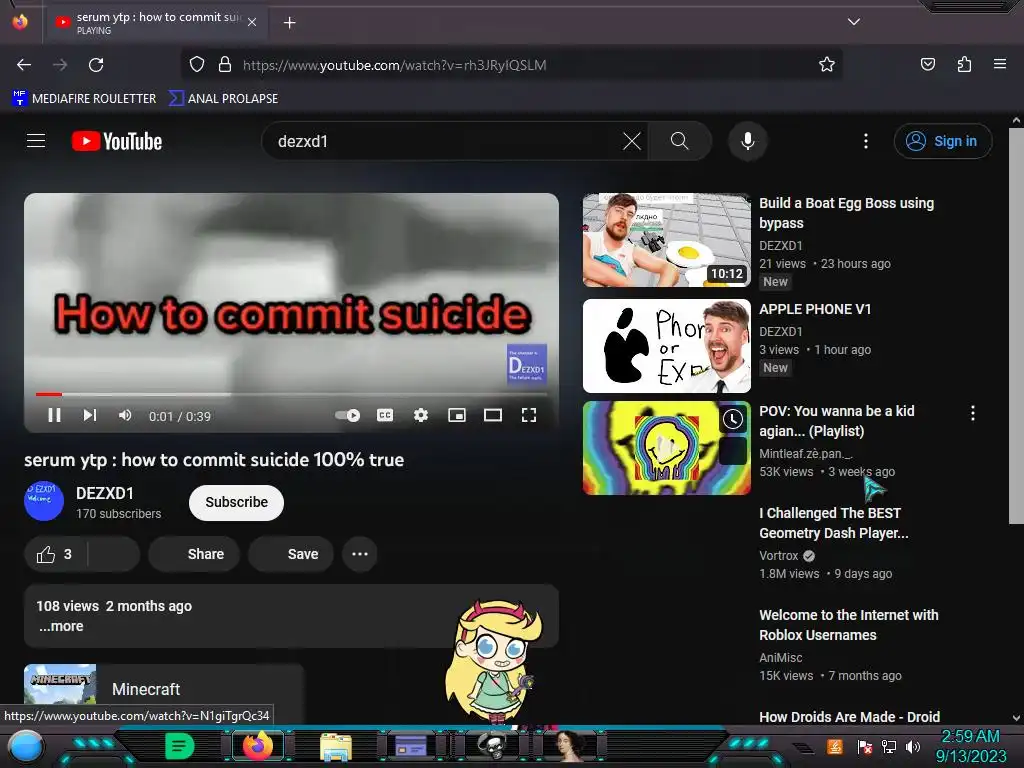Screen dimensions: 1024x768
Task: Open Pocket save icon
Action: click(928, 65)
